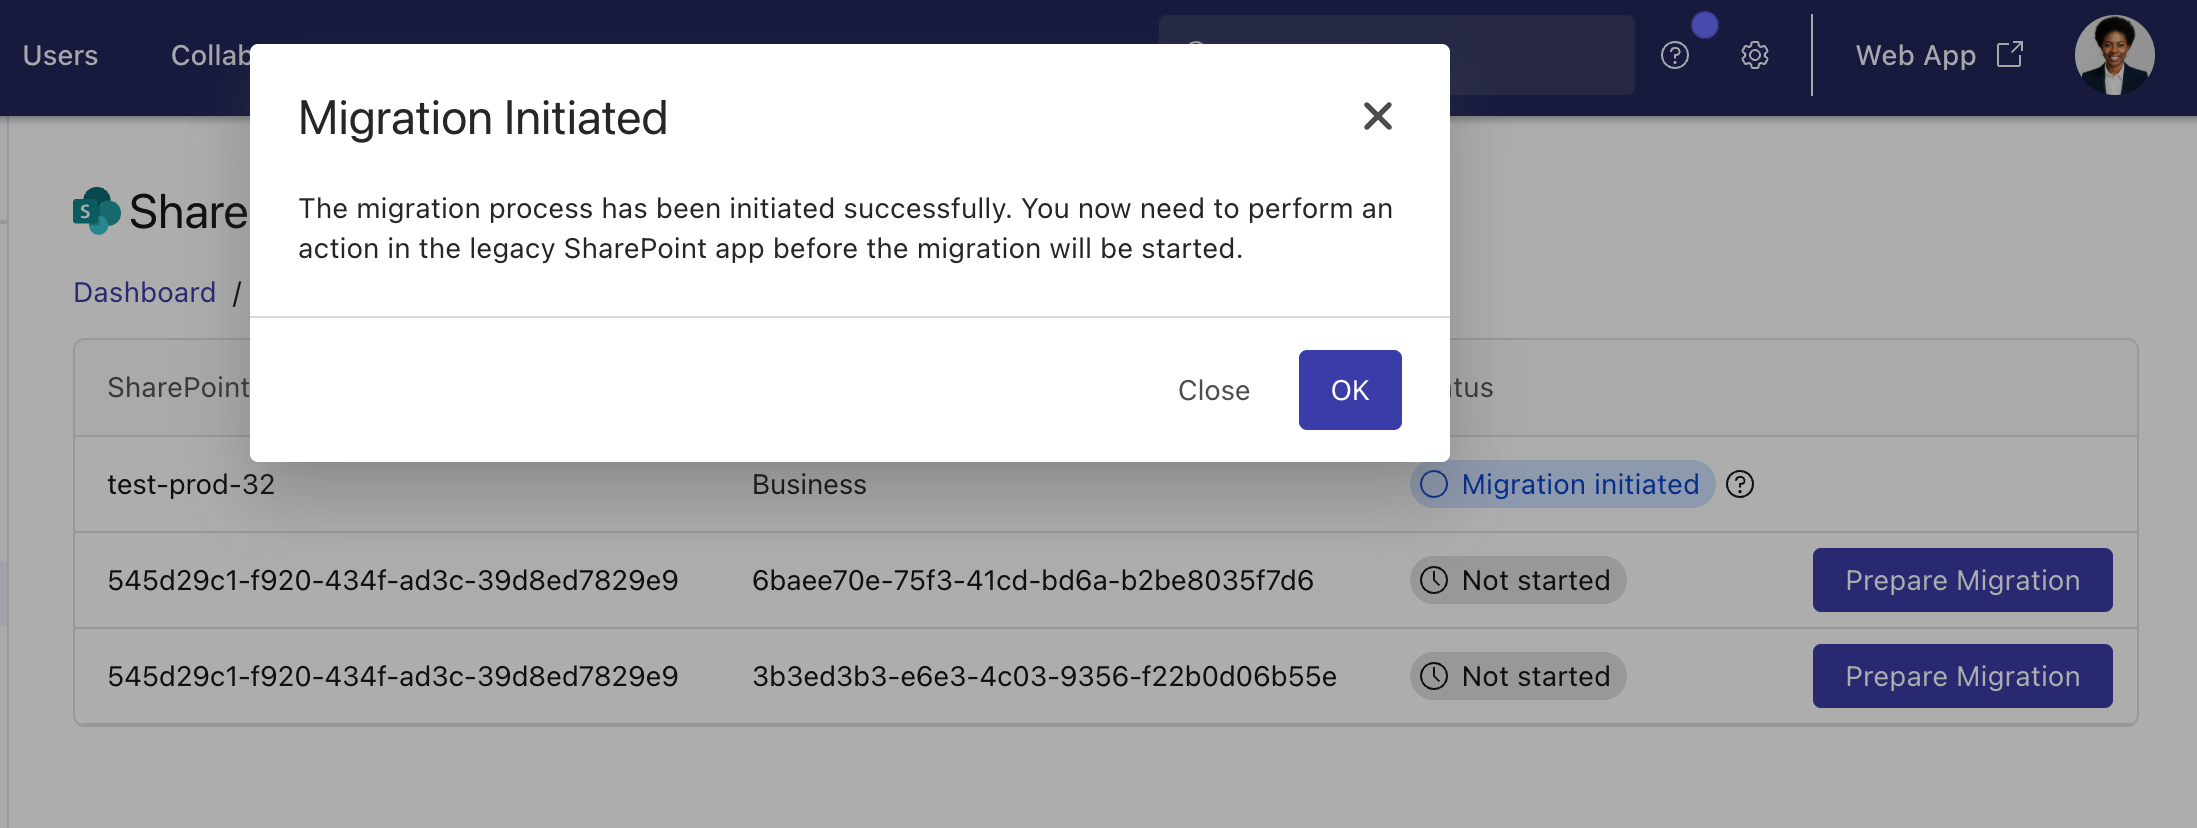Click the help question mark icon in top bar
The height and width of the screenshot is (828, 2197).
coord(1674,55)
